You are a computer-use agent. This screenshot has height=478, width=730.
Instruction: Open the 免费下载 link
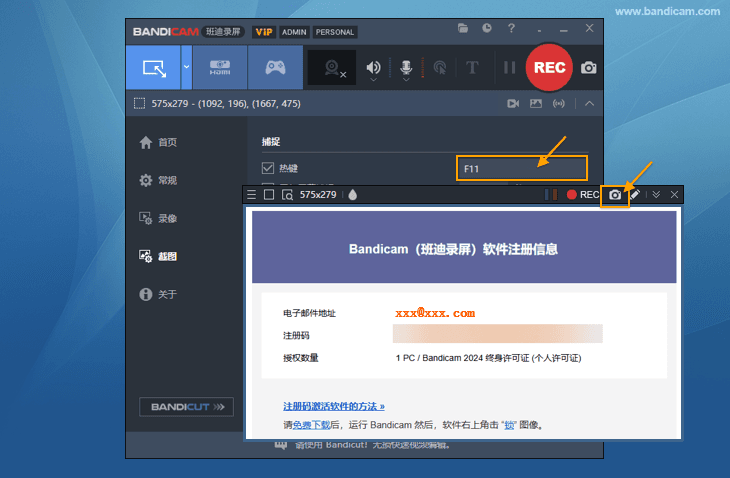pyautogui.click(x=311, y=425)
